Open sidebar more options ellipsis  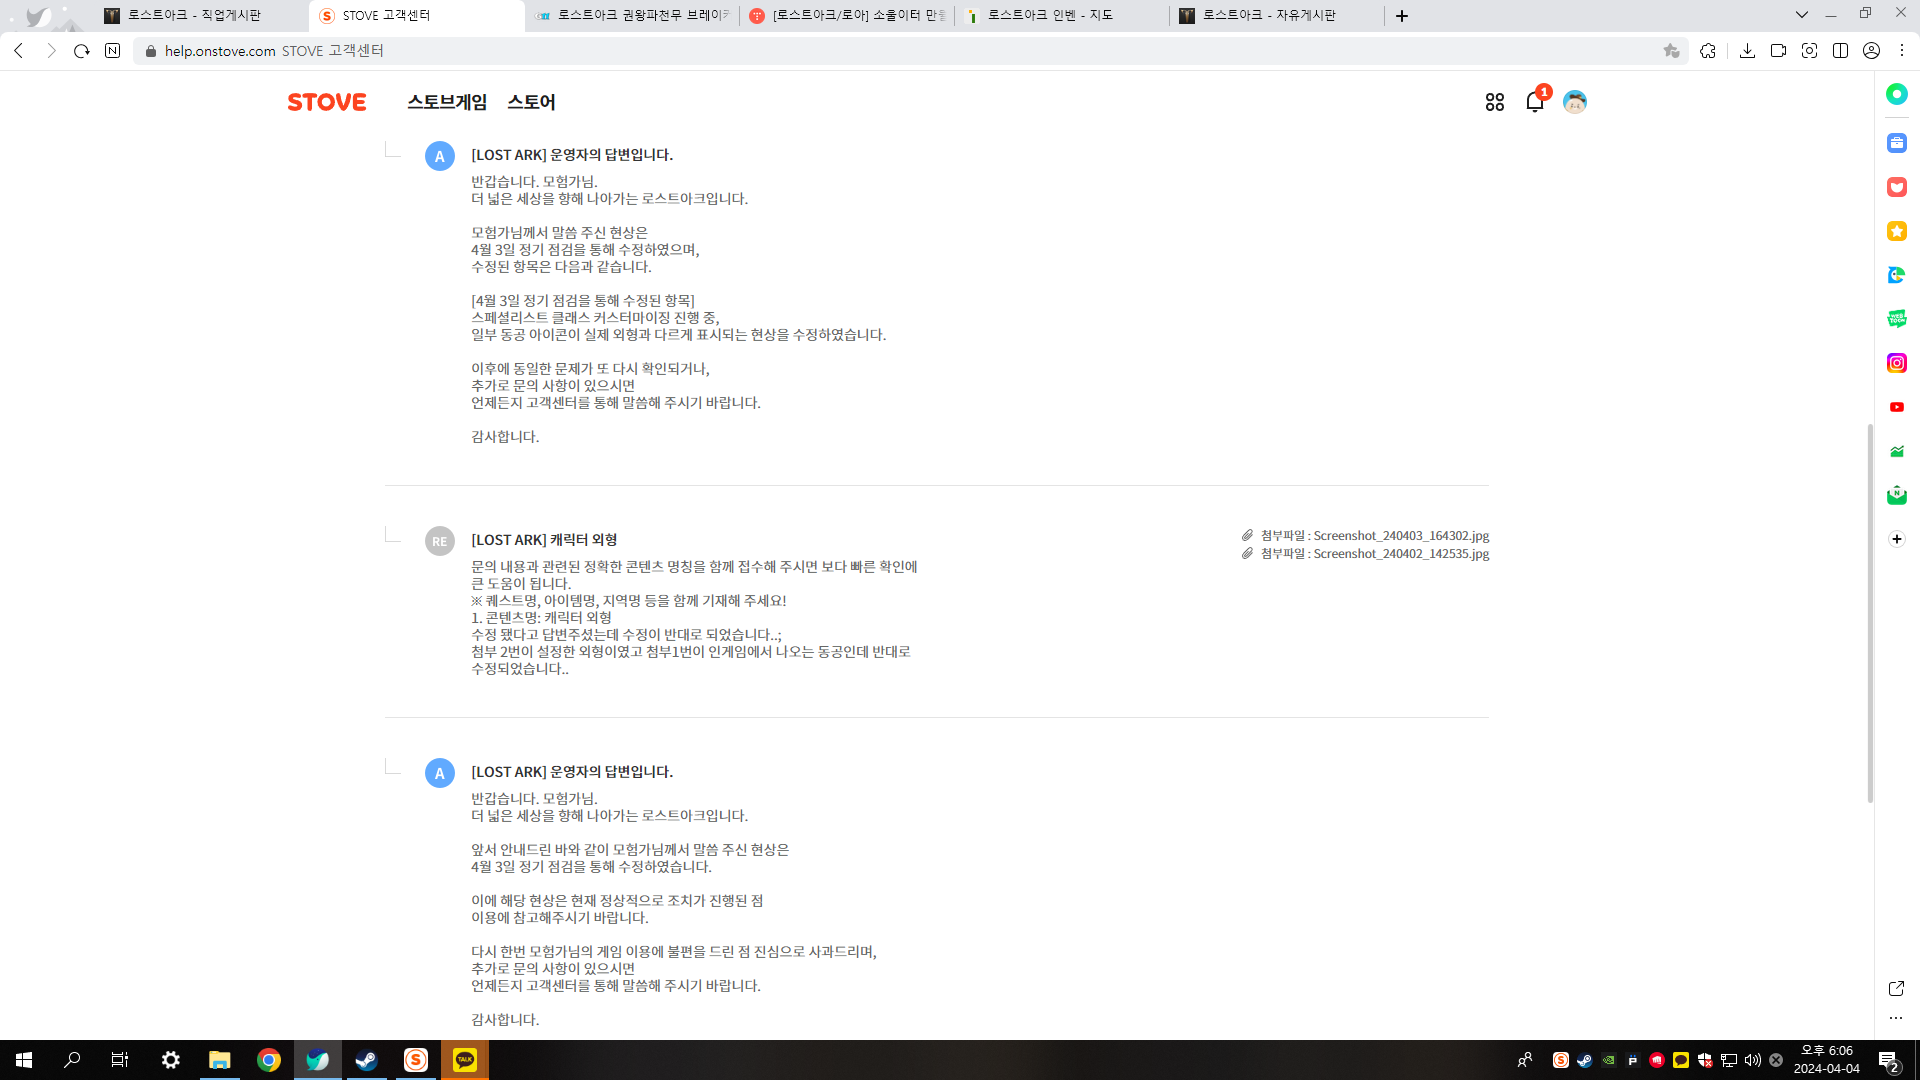click(x=1896, y=1018)
